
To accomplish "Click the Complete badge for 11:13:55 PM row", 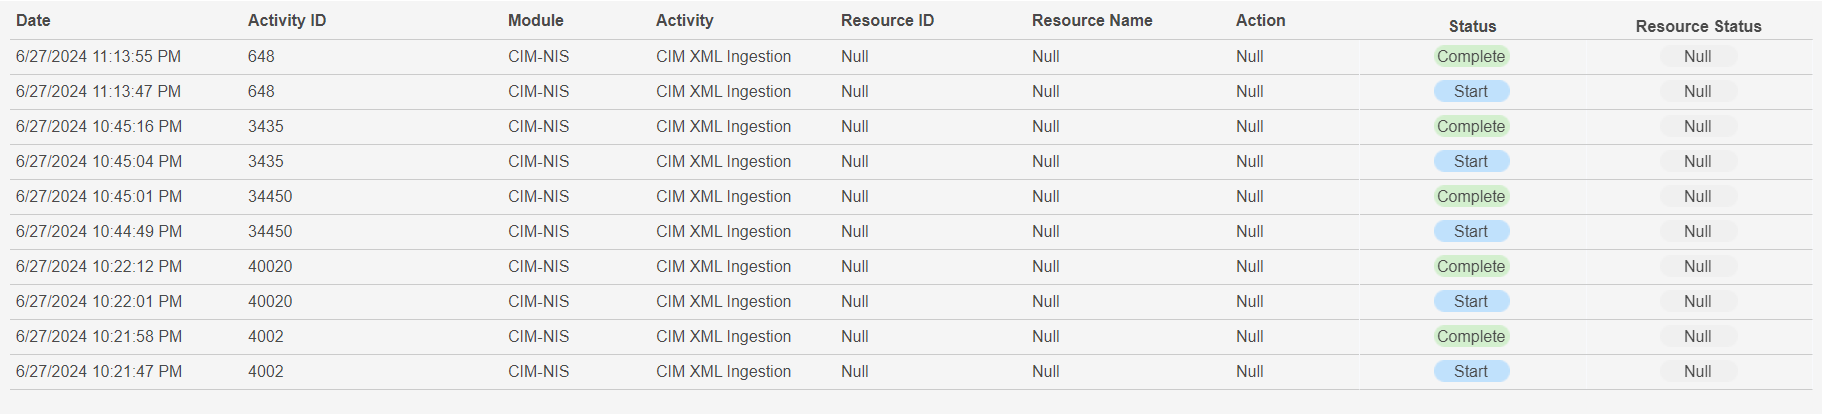I will (1471, 57).
